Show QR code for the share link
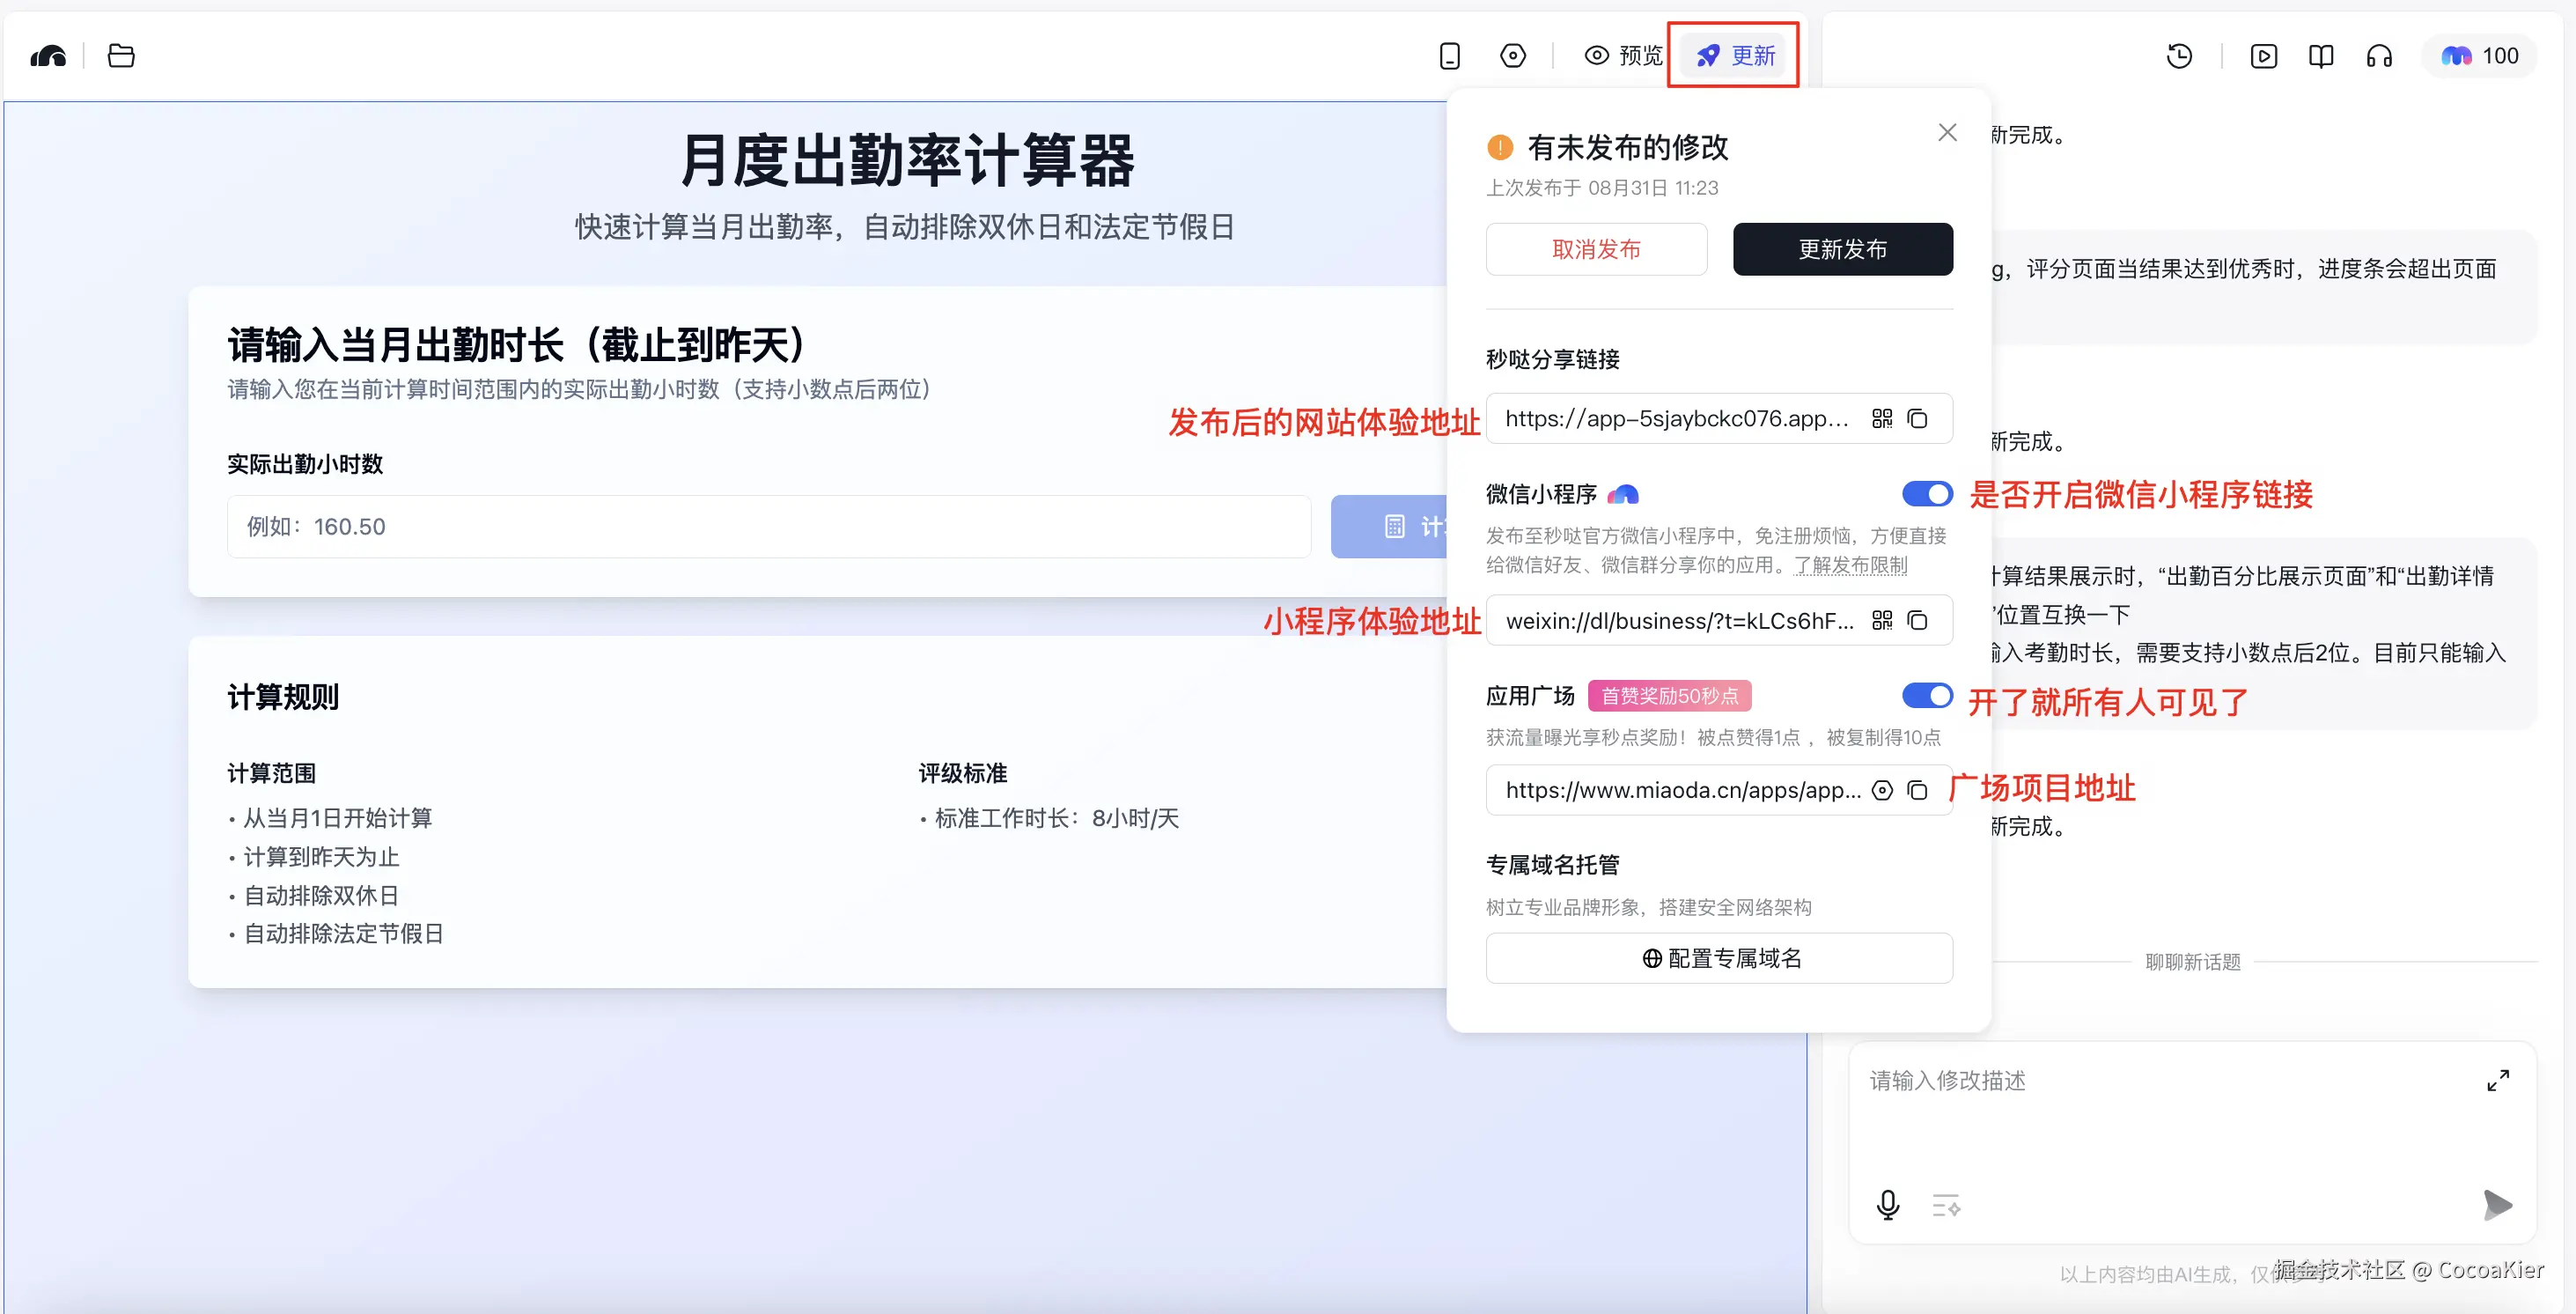The width and height of the screenshot is (2576, 1314). 1881,418
